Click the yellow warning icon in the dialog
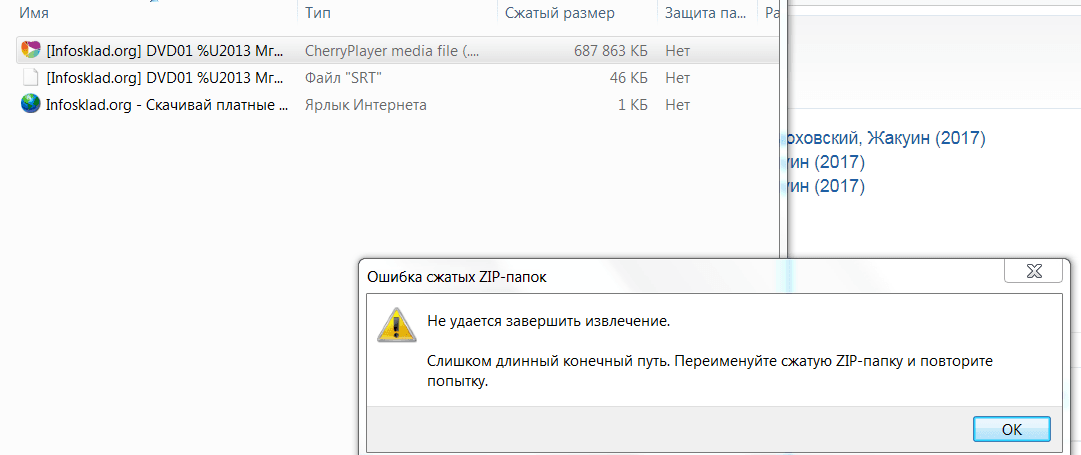 pos(396,325)
